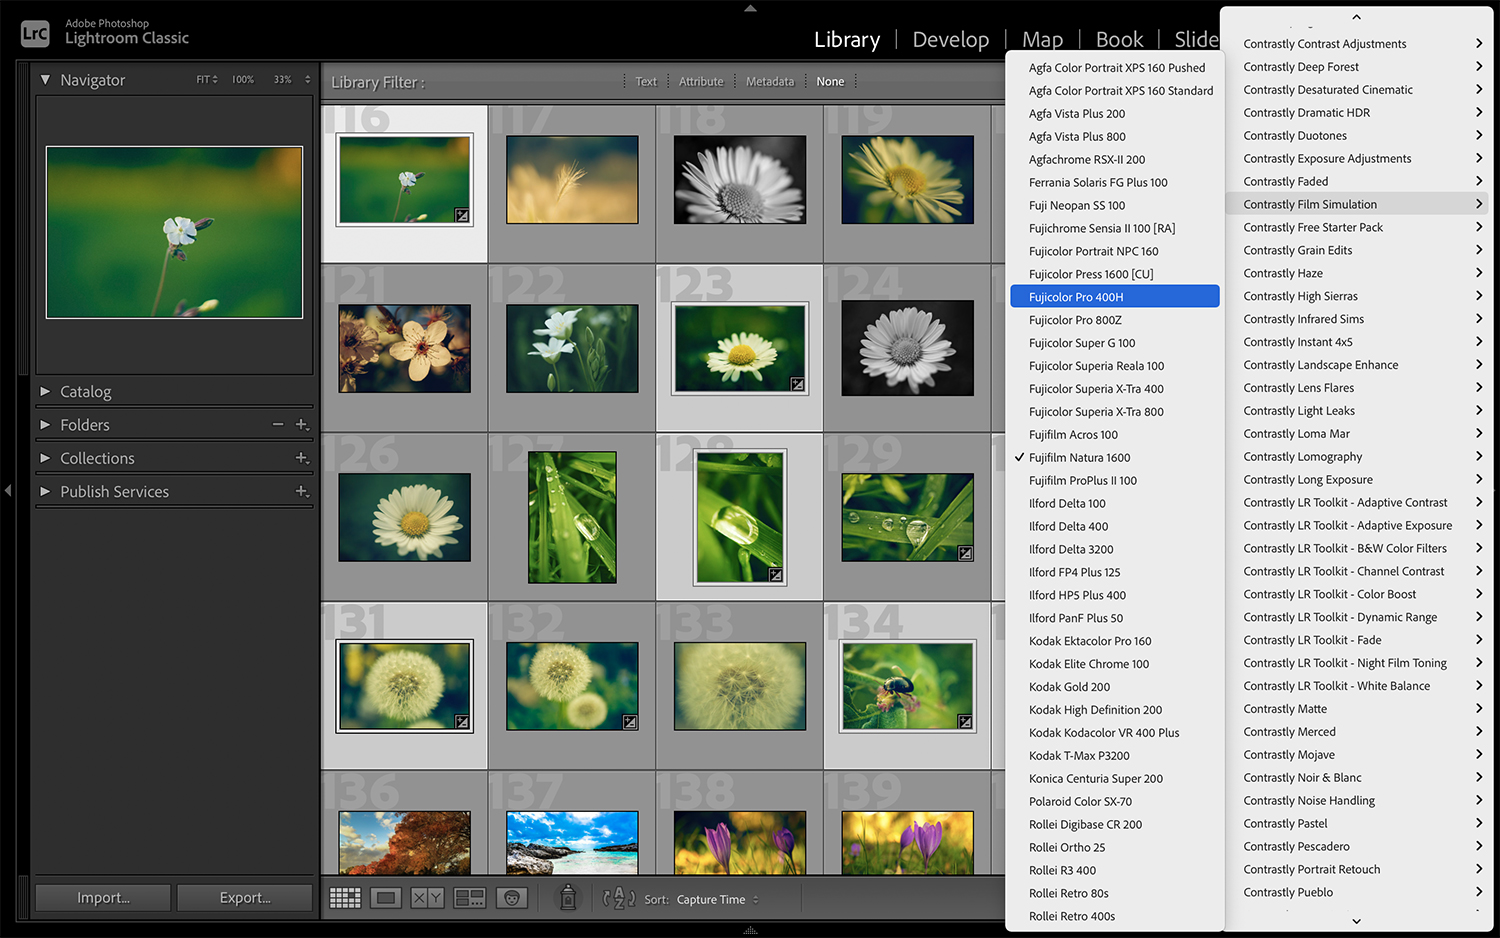Viewport: 1500px width, 938px height.
Task: Select black-and-white daisy thumbnail 118
Action: pyautogui.click(x=740, y=180)
